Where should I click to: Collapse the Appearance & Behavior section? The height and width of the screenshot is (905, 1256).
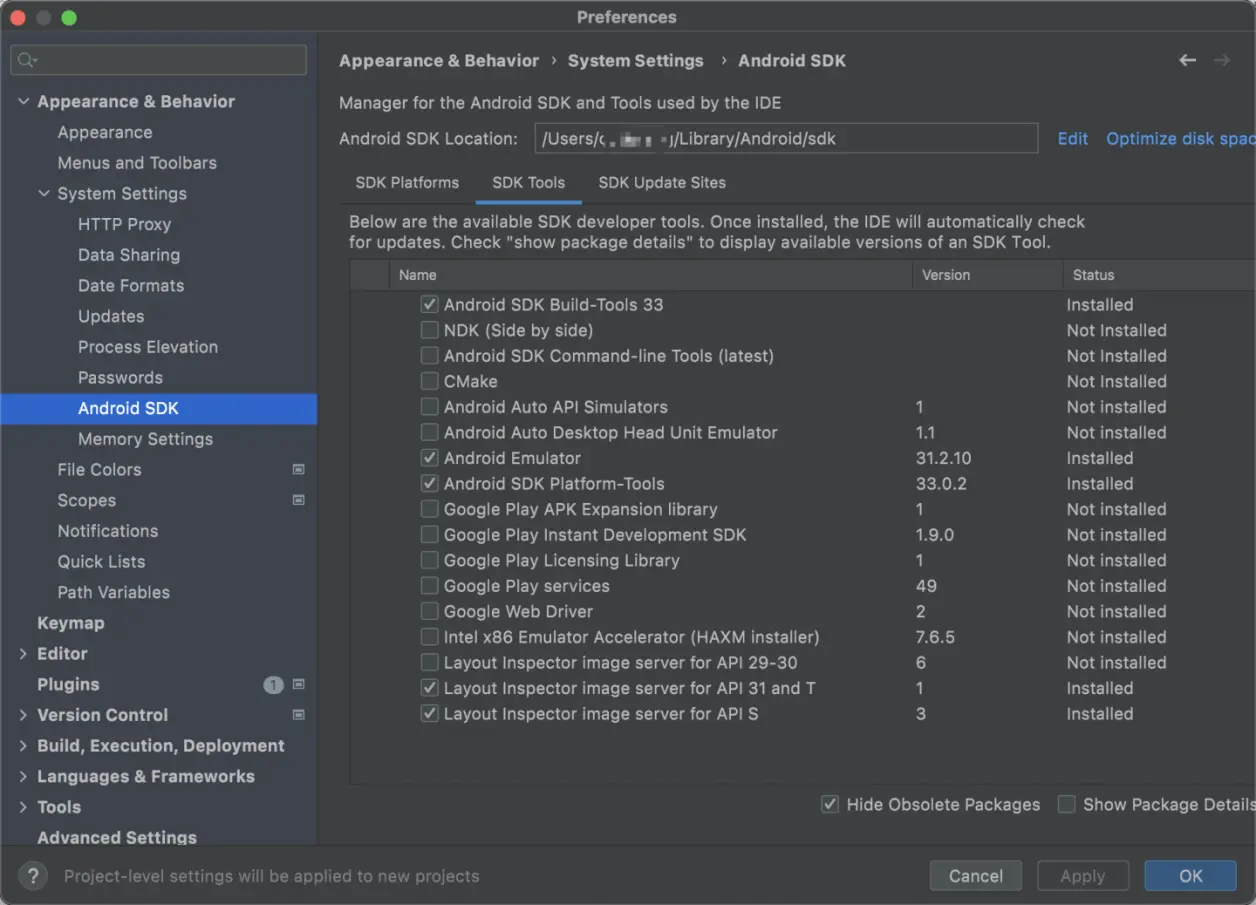click(x=23, y=101)
